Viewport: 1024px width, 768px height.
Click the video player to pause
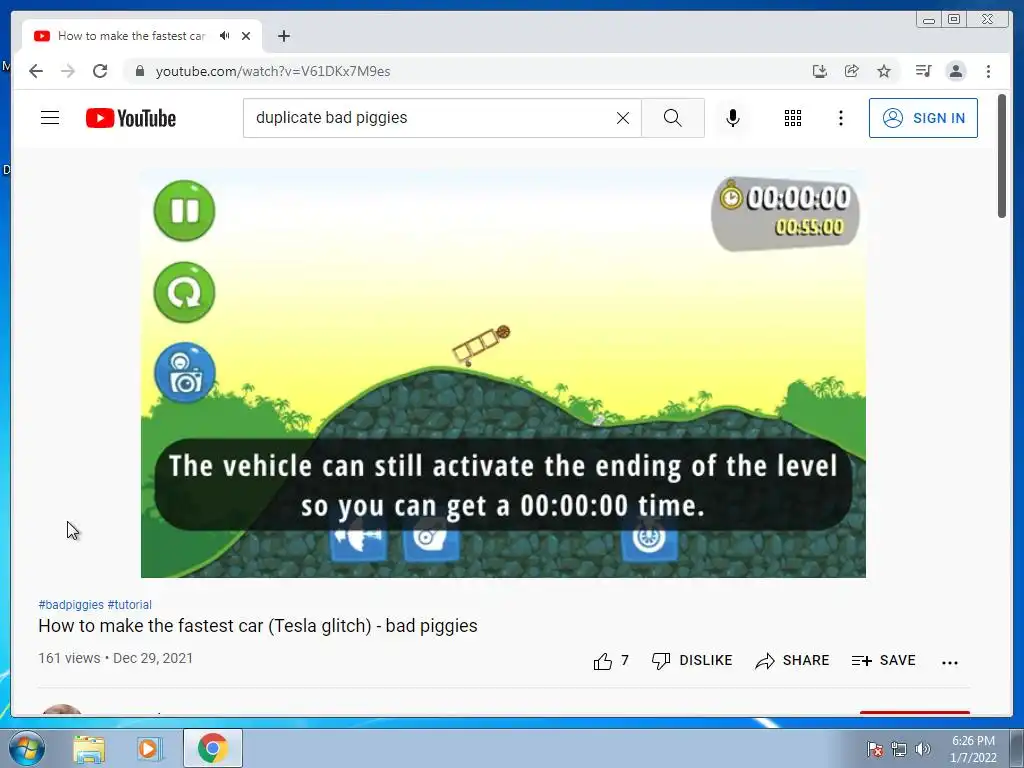(503, 374)
